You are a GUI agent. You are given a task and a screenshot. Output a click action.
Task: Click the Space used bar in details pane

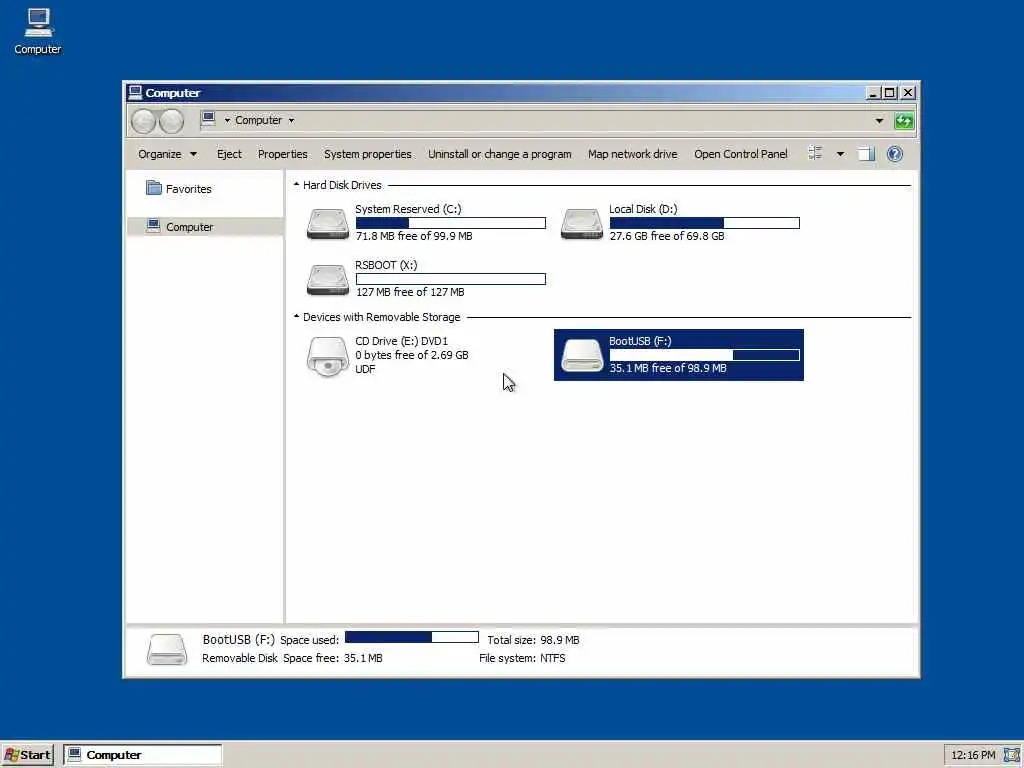coord(411,637)
